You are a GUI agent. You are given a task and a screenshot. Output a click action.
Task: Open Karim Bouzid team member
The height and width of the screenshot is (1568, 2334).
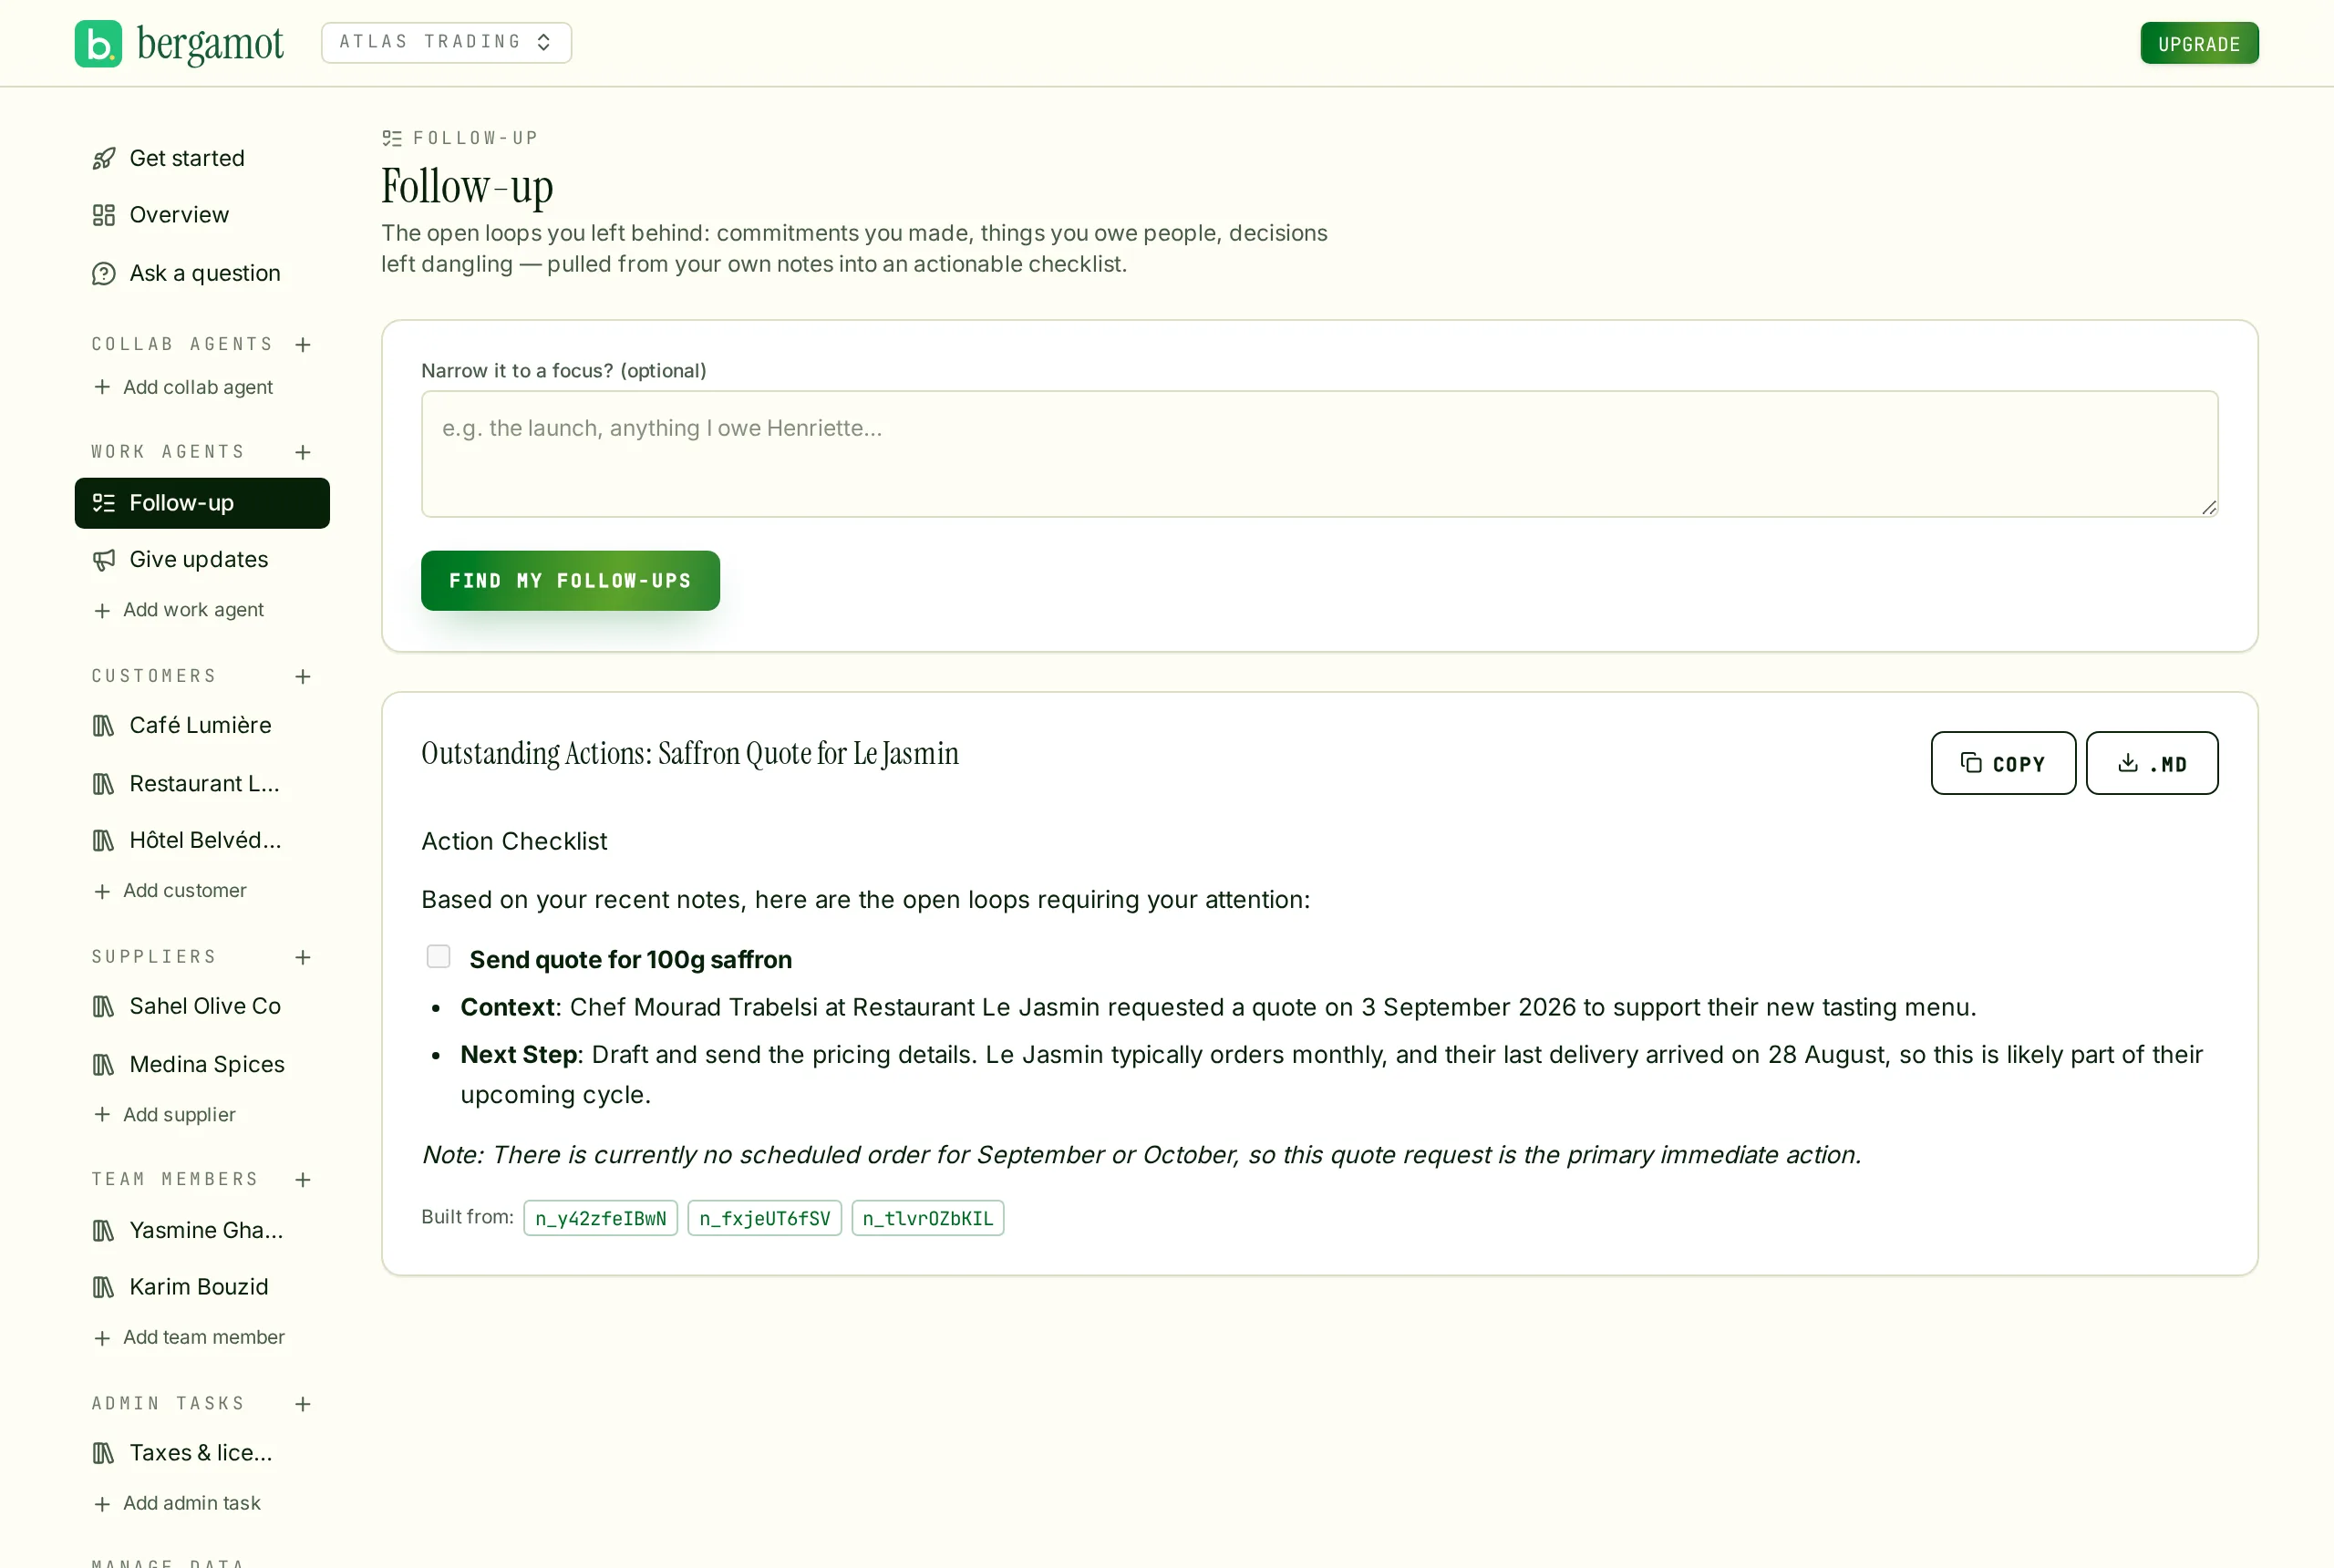click(202, 1287)
